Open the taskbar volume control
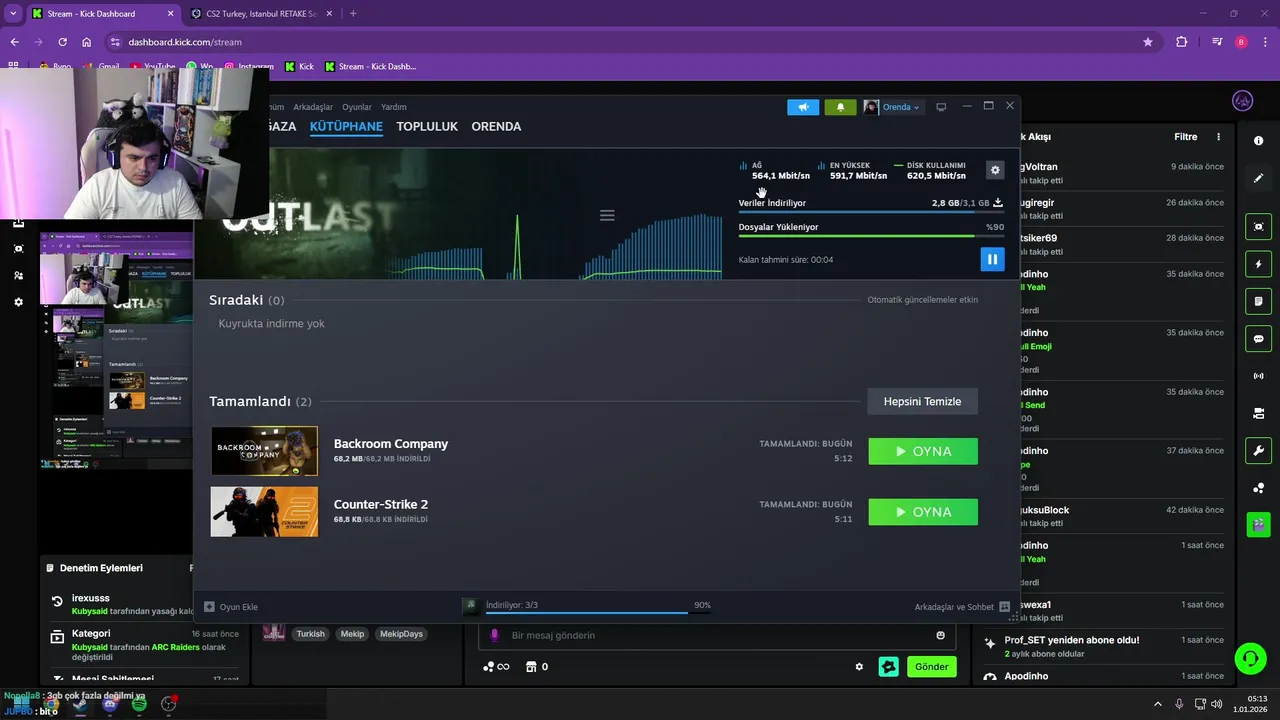Screen dimensions: 1280x720 [1216, 704]
